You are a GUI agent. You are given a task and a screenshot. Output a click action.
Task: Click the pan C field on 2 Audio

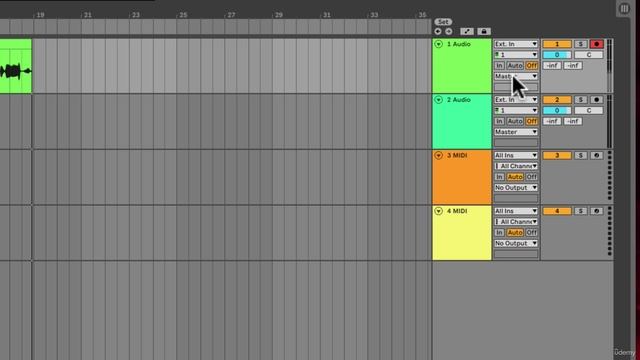pyautogui.click(x=589, y=110)
